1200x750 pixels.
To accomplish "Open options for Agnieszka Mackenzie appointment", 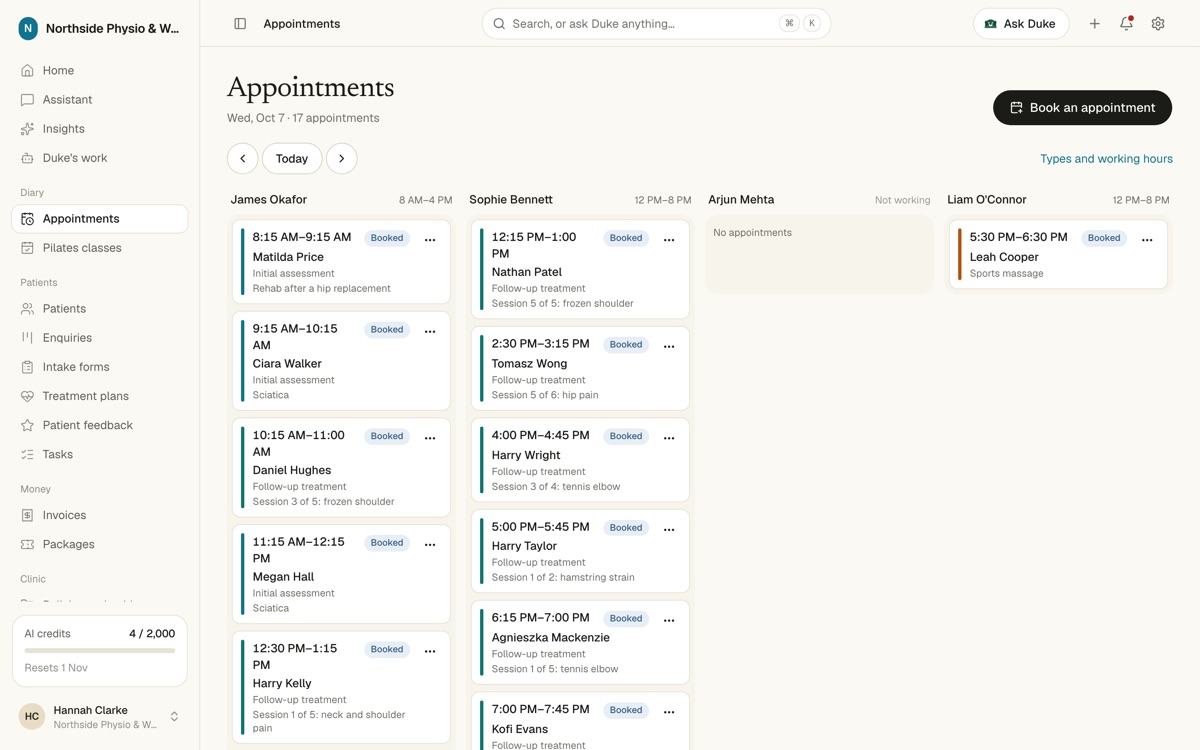I will [669, 620].
